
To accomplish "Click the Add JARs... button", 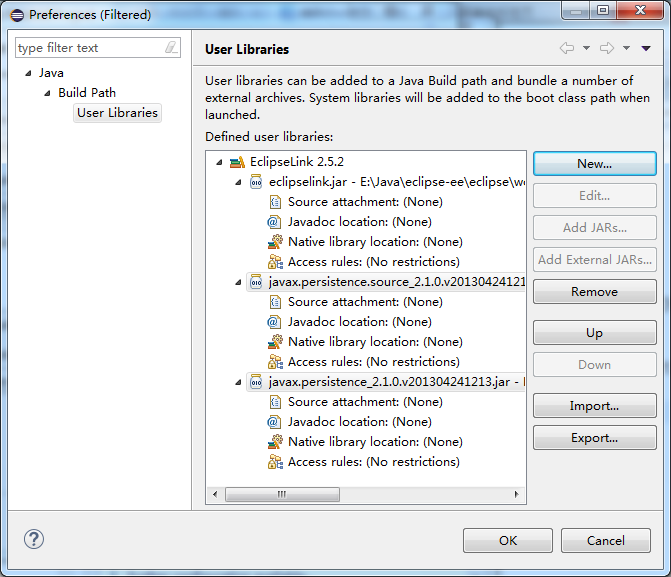I will click(594, 227).
